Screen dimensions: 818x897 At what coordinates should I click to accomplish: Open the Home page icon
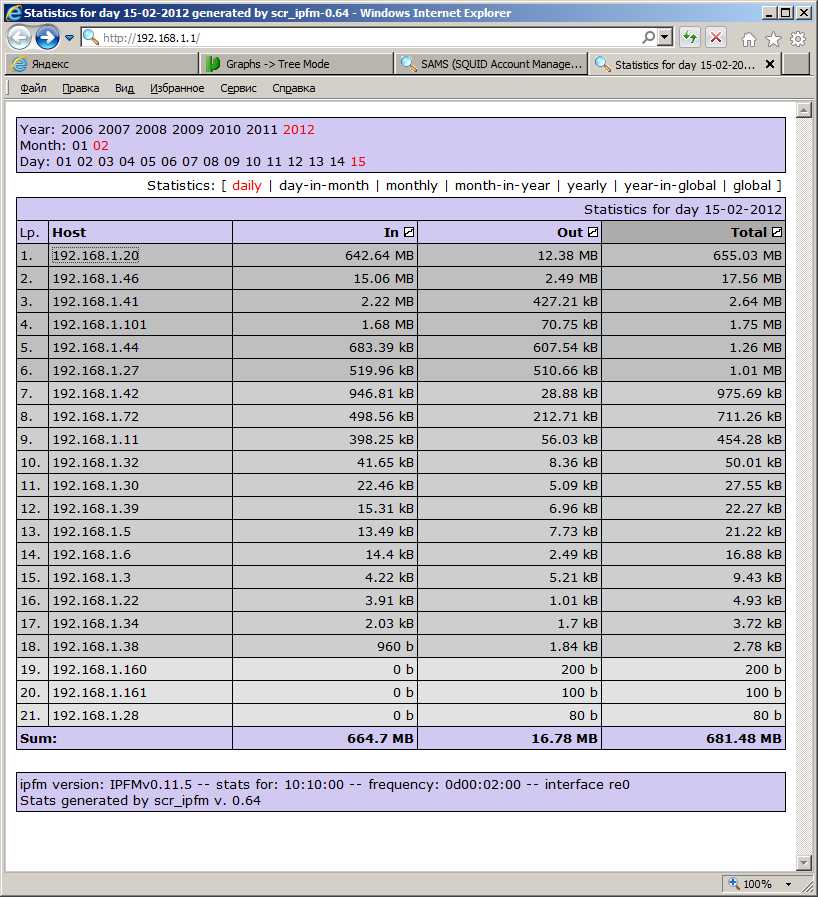pos(749,39)
